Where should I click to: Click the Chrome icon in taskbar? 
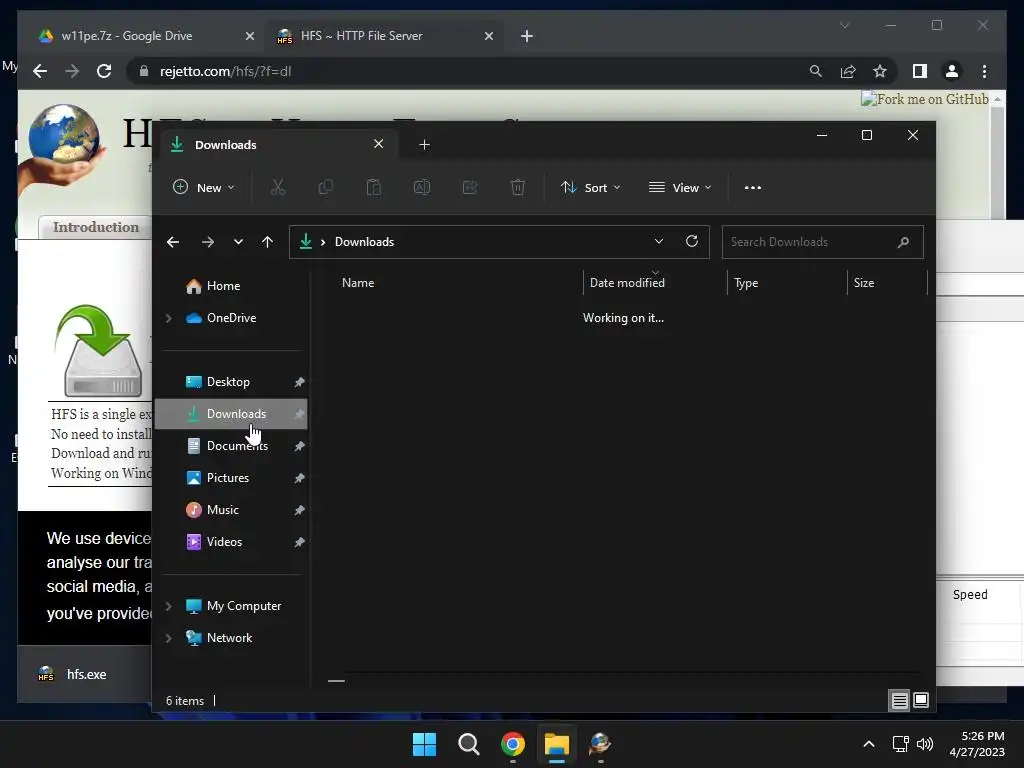(x=513, y=744)
